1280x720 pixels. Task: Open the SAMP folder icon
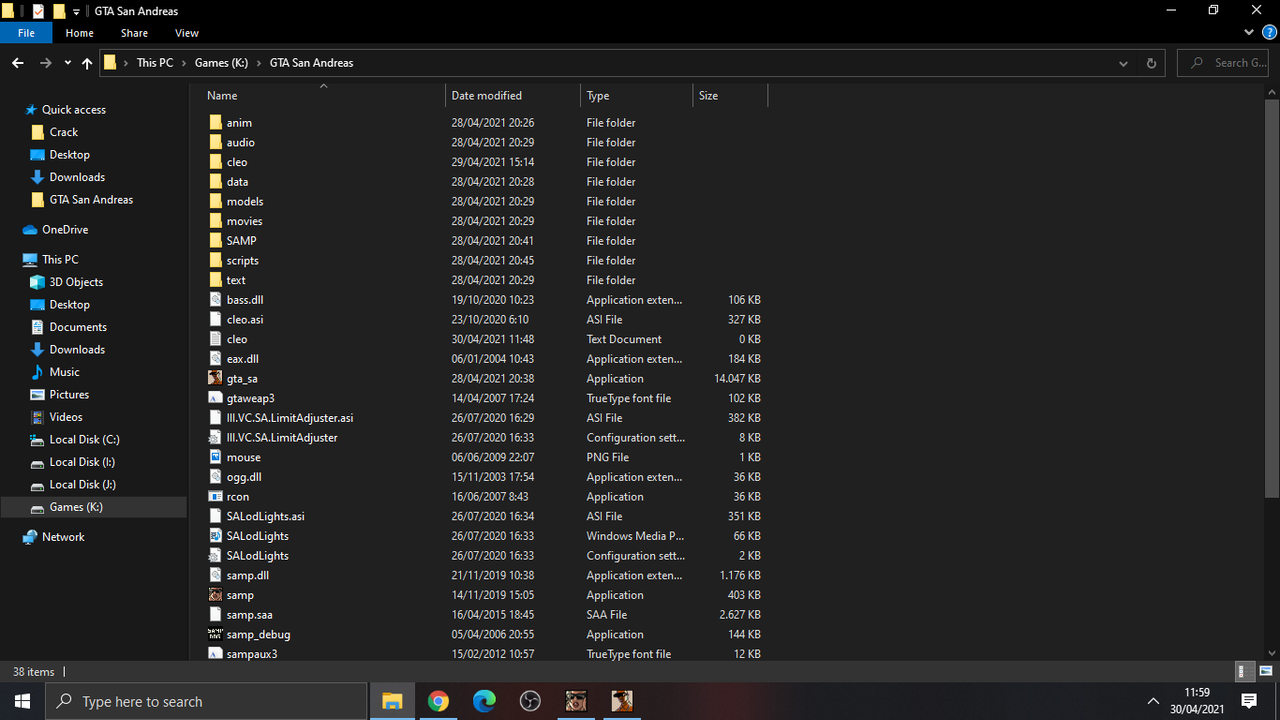[x=215, y=240]
